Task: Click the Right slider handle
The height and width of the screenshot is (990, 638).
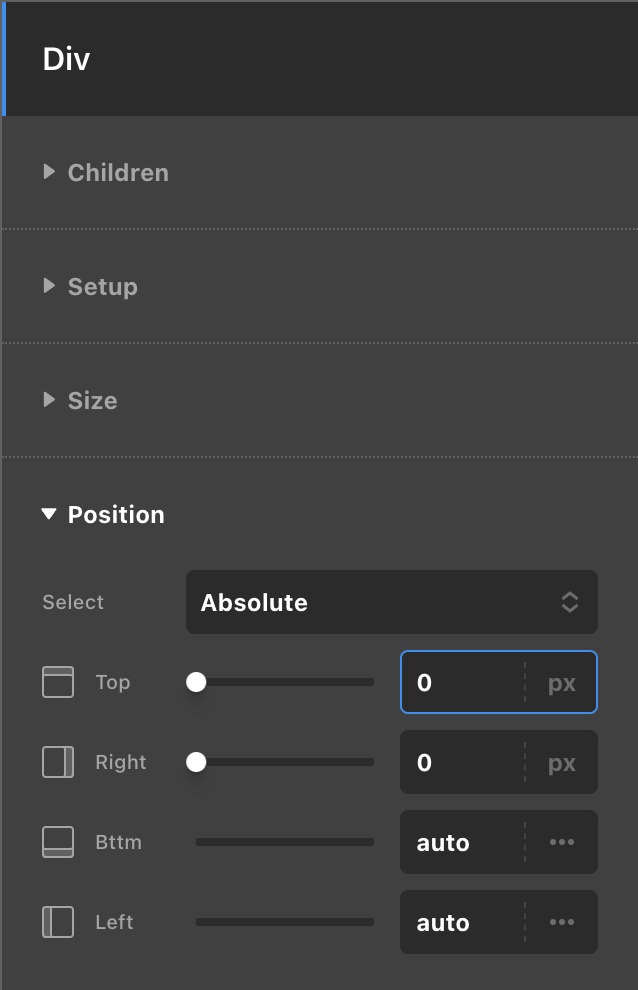Action: point(196,762)
